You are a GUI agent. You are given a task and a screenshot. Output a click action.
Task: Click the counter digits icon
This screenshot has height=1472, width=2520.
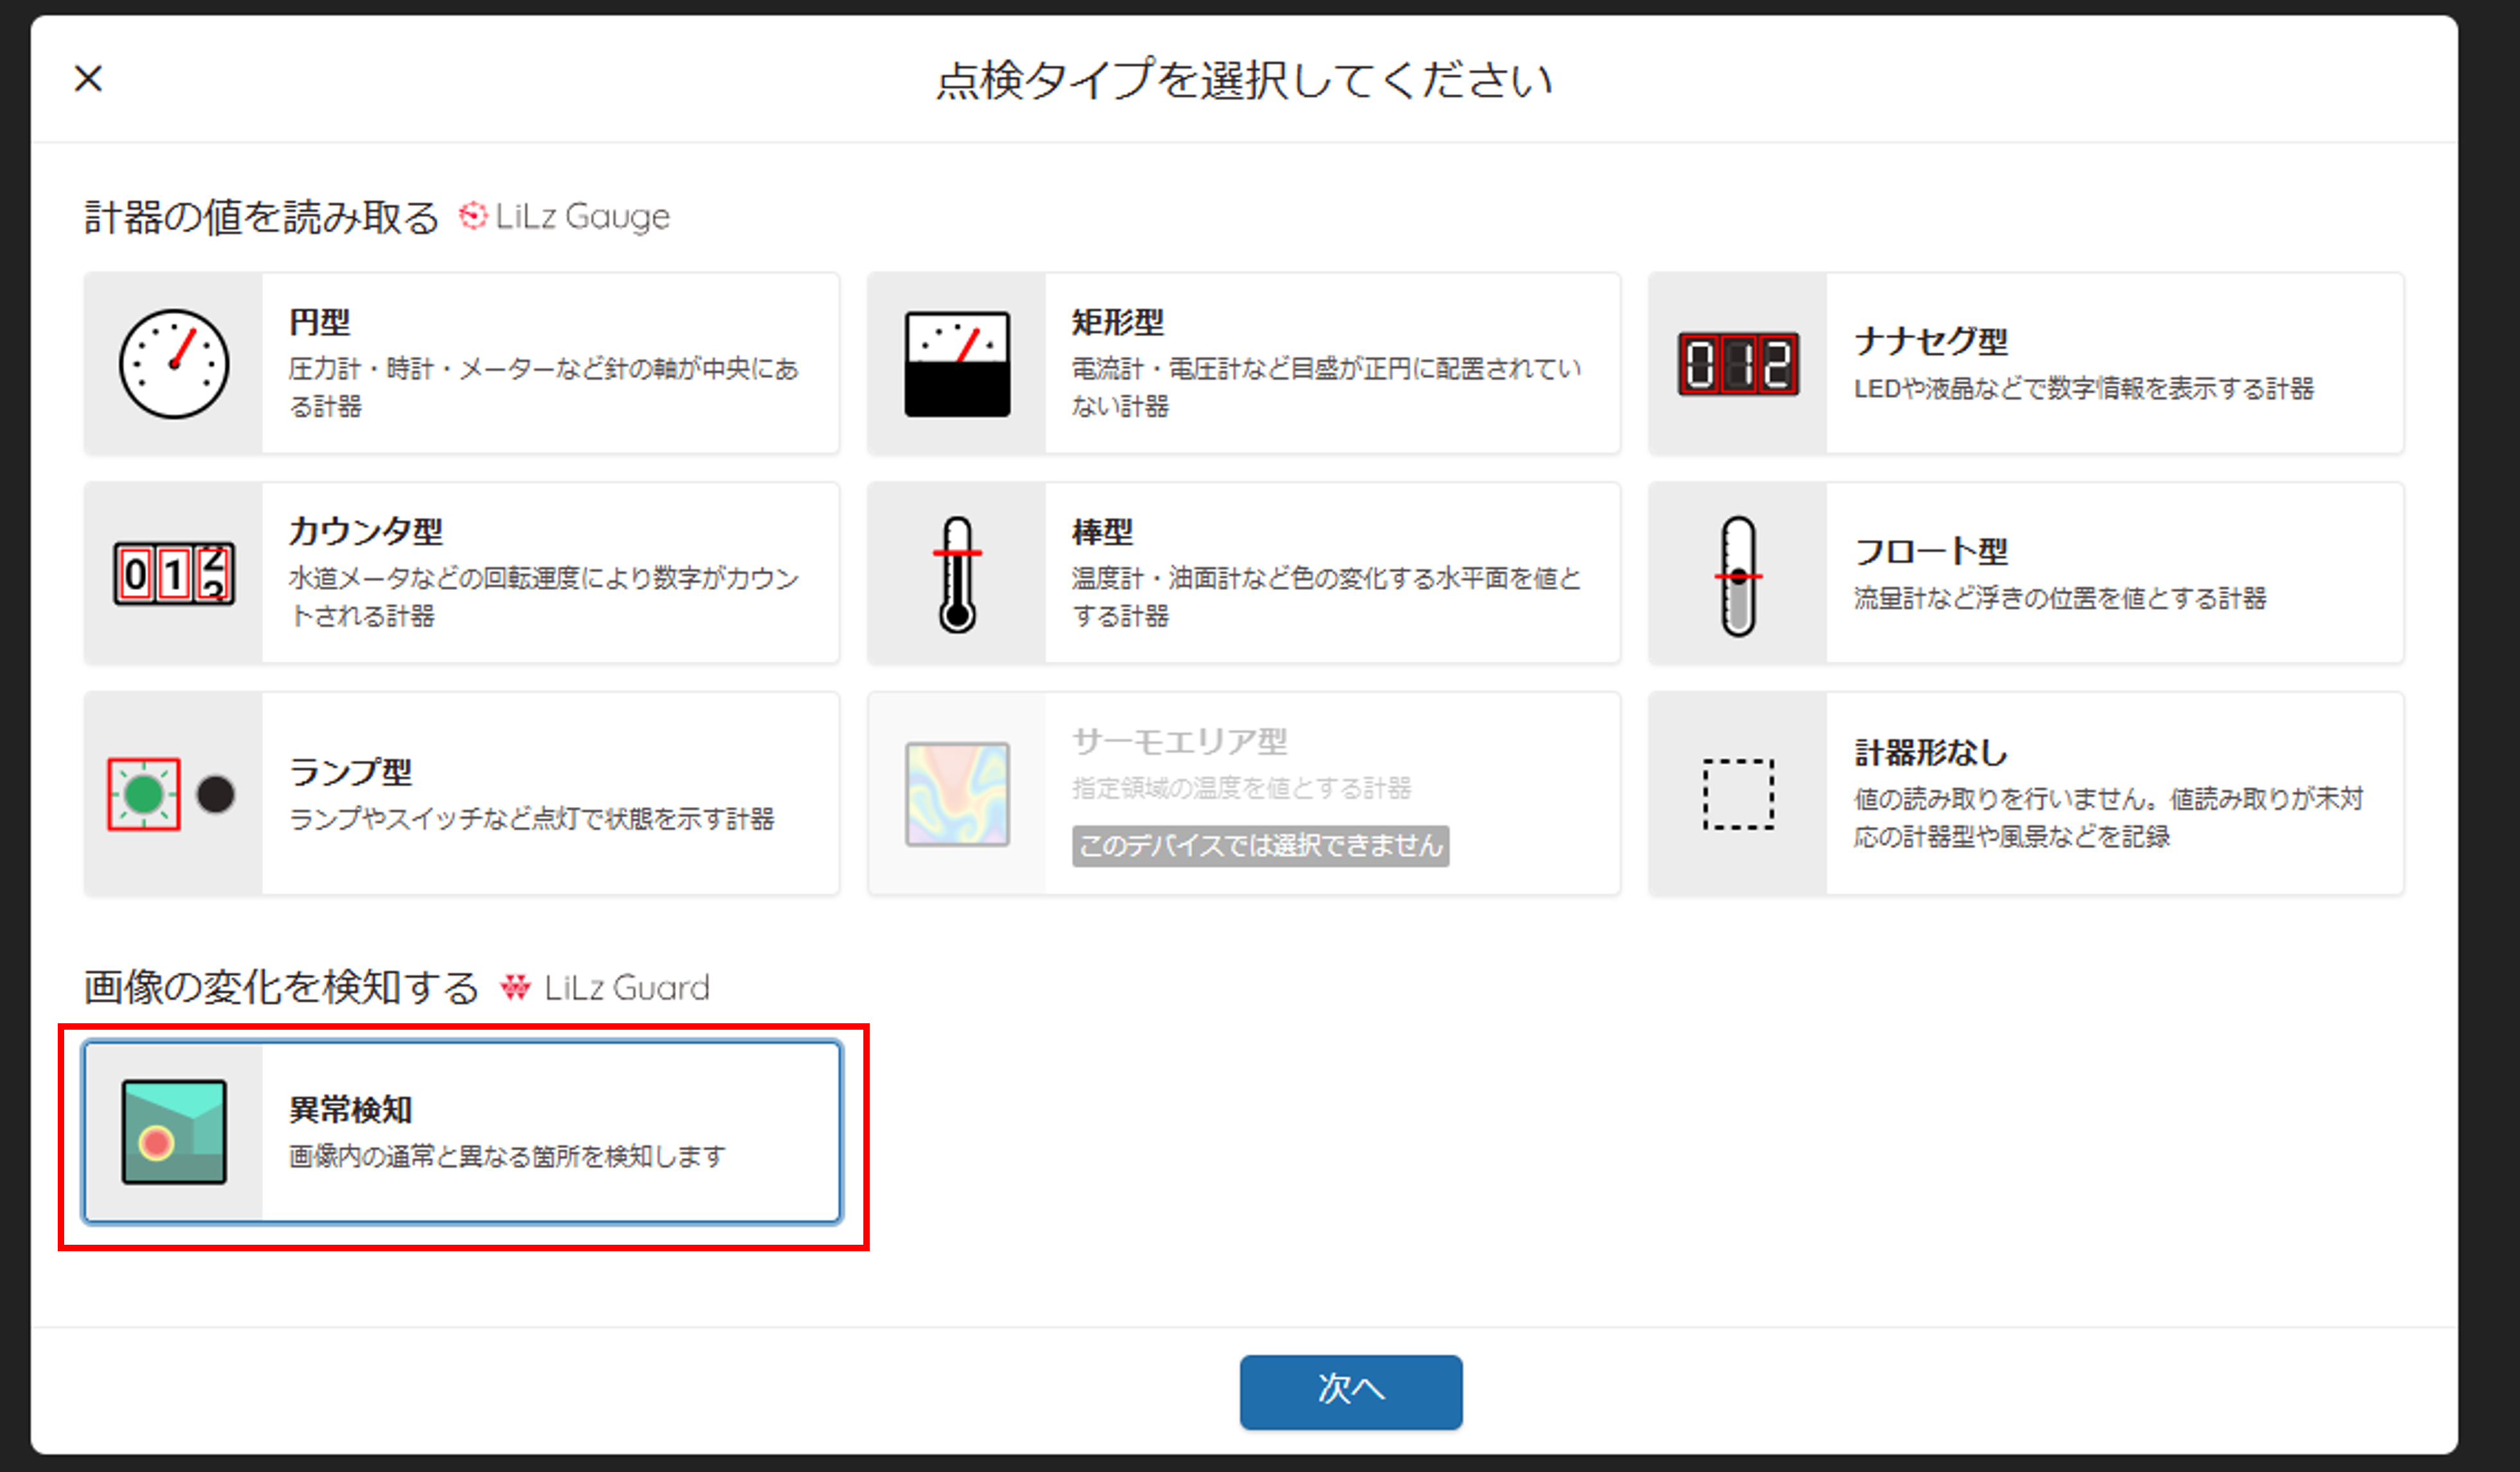(x=174, y=574)
